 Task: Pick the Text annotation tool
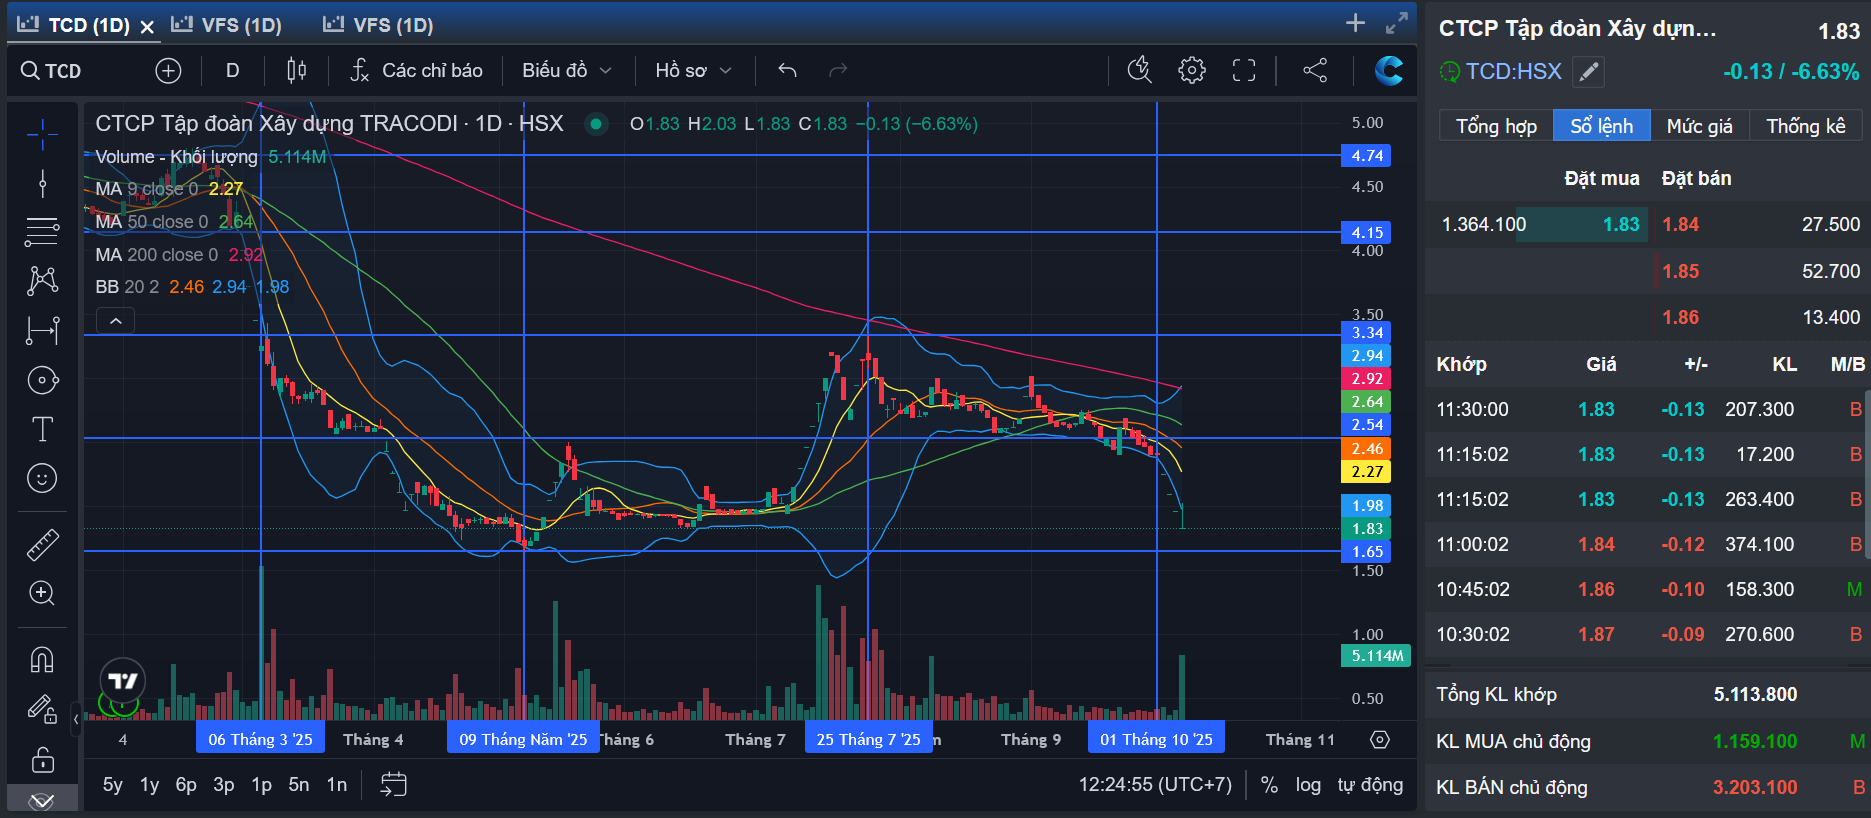[x=42, y=429]
